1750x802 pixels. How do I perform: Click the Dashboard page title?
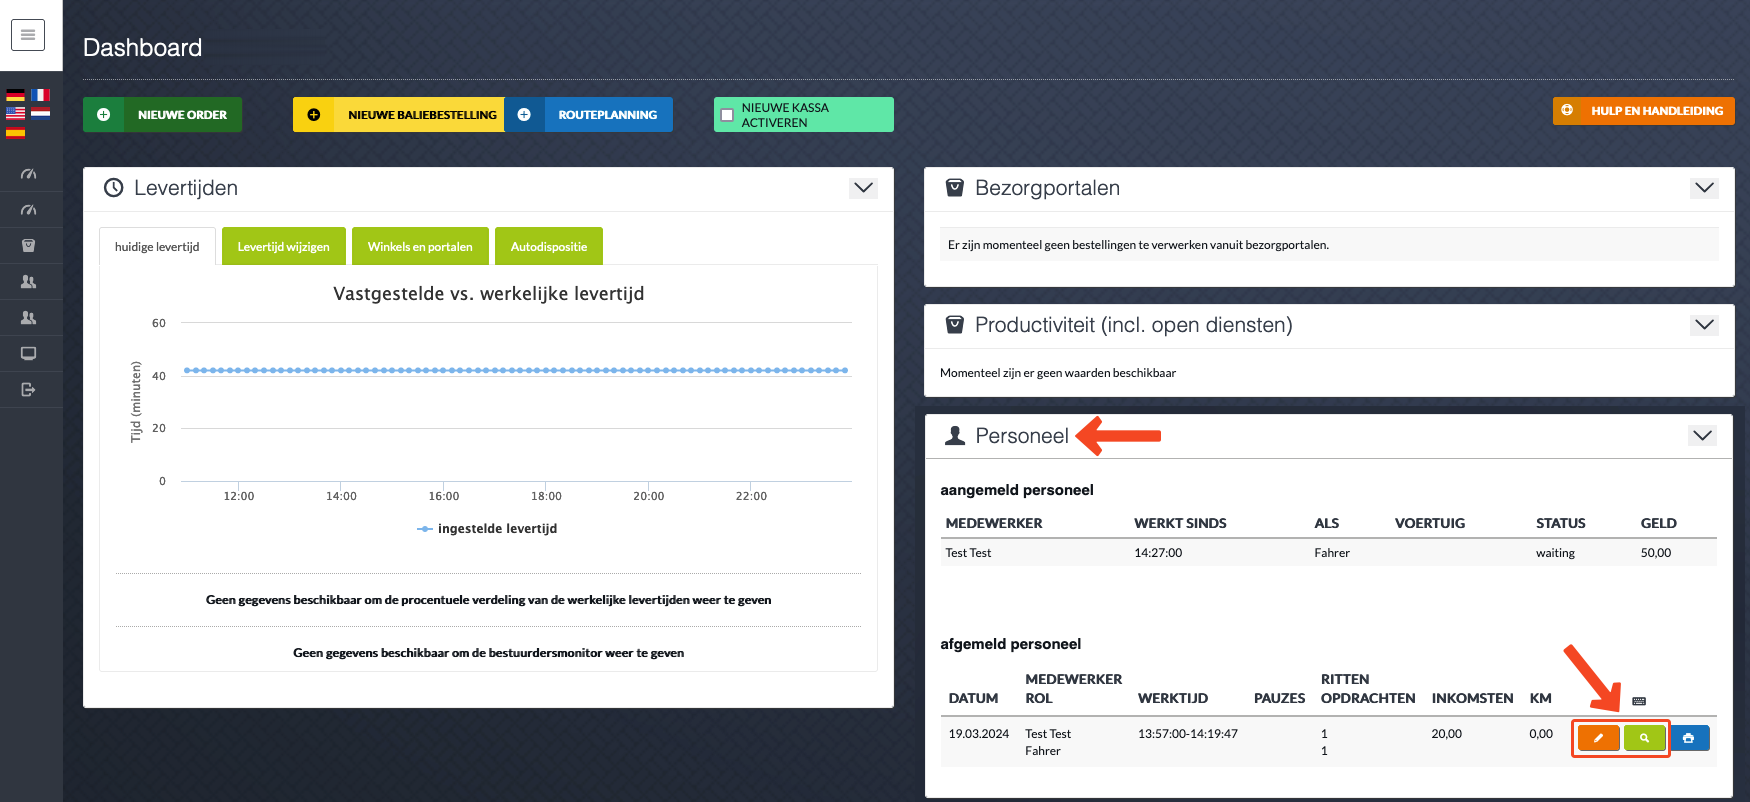[142, 47]
